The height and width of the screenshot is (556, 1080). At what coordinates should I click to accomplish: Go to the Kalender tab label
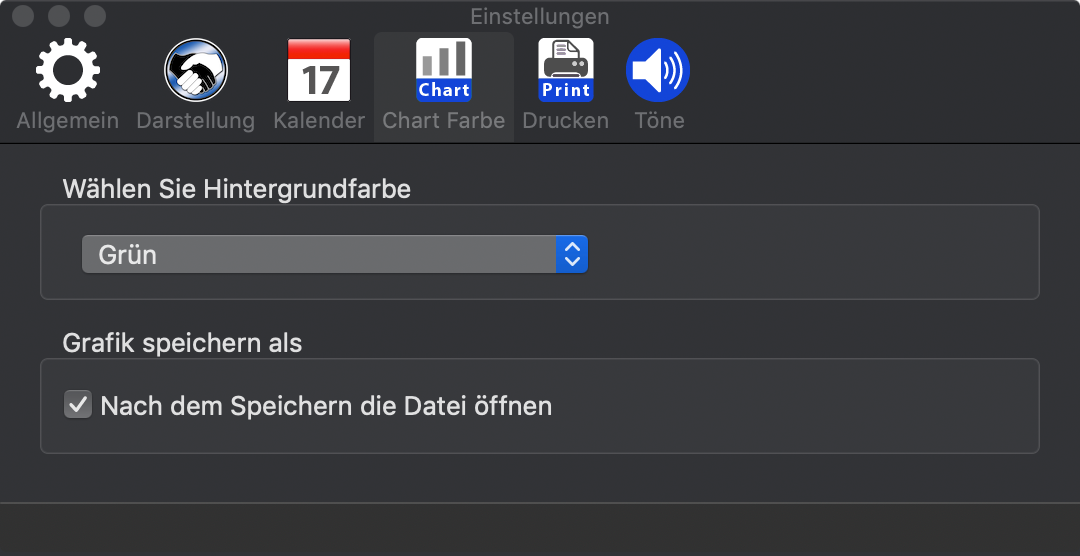pyautogui.click(x=319, y=121)
